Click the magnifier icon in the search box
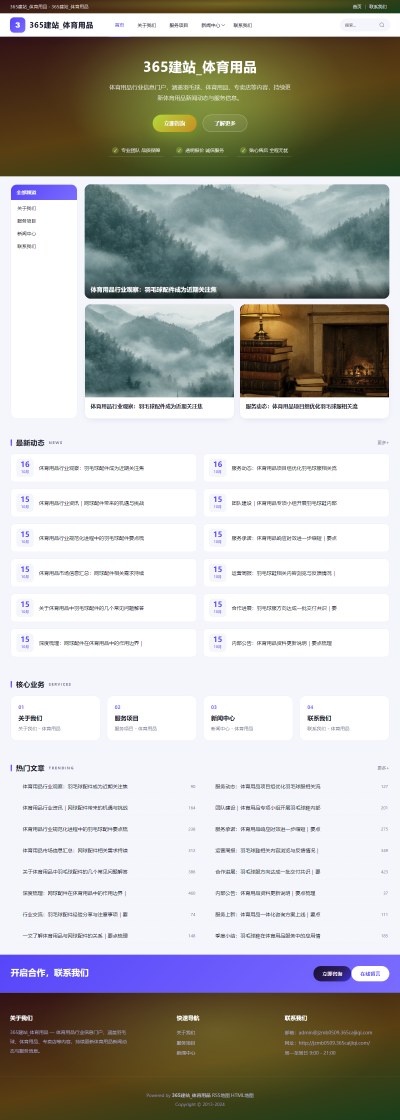The height and width of the screenshot is (1120, 400). (x=381, y=25)
